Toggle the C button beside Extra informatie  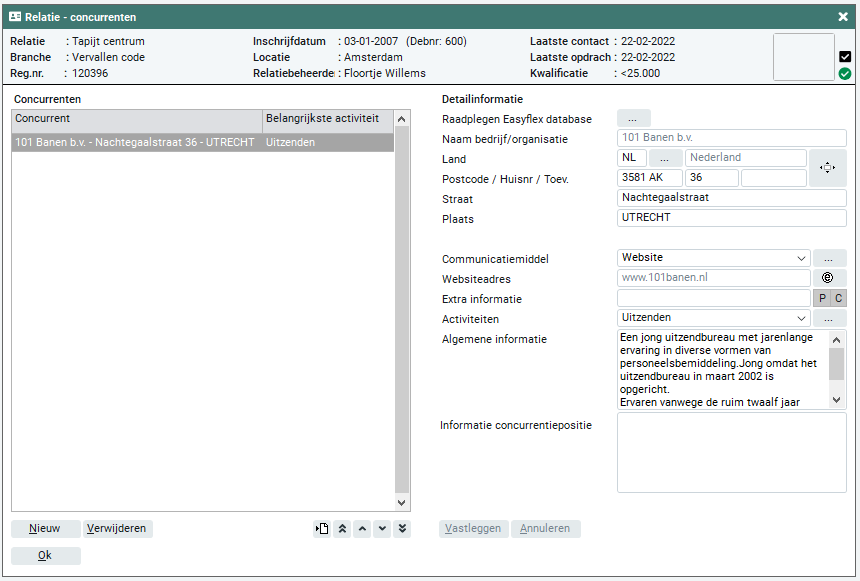839,298
